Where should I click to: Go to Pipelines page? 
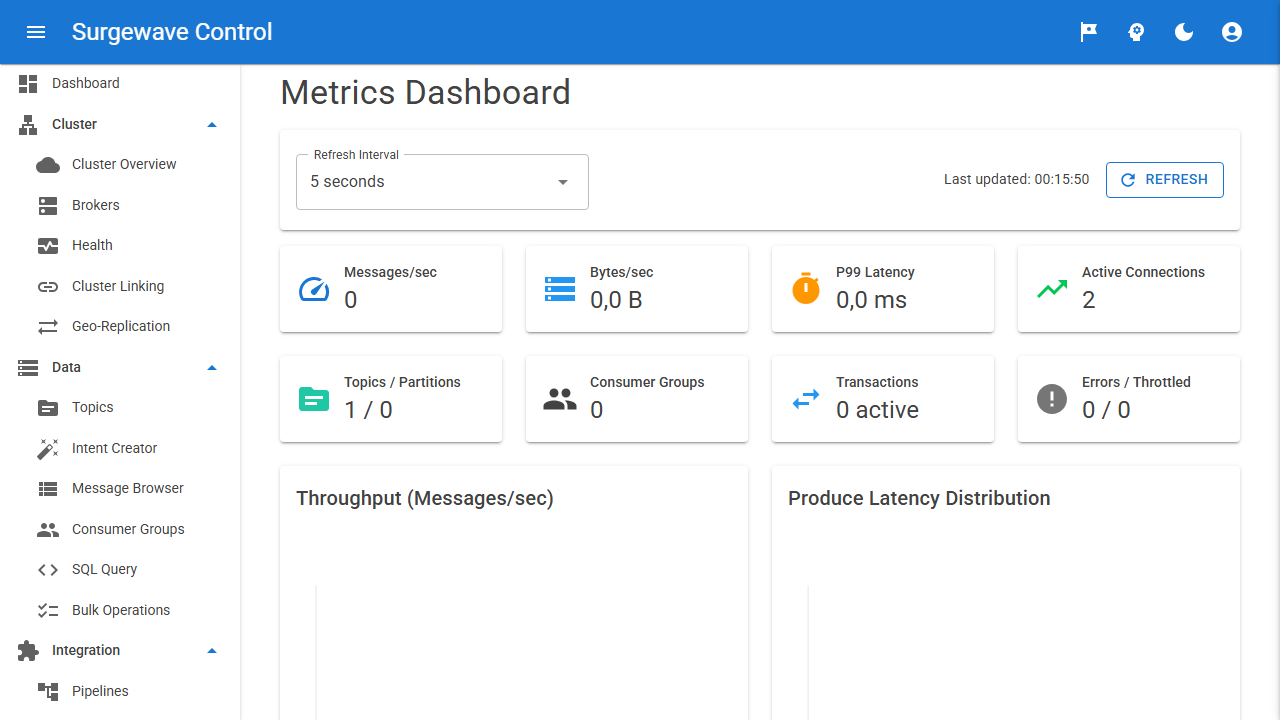pos(120,692)
